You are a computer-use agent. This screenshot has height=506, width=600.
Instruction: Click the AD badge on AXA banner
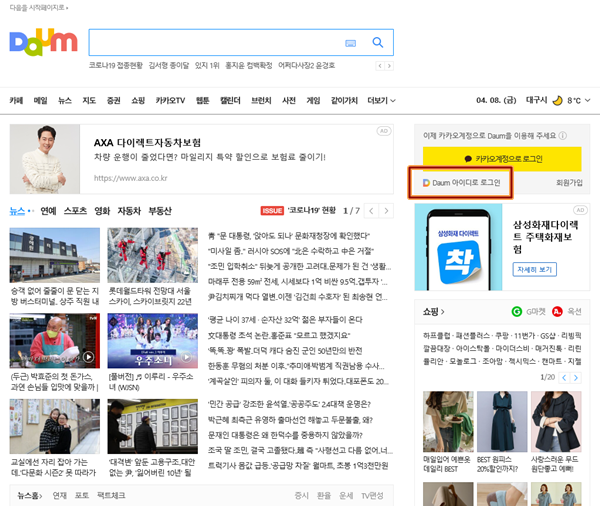(384, 131)
